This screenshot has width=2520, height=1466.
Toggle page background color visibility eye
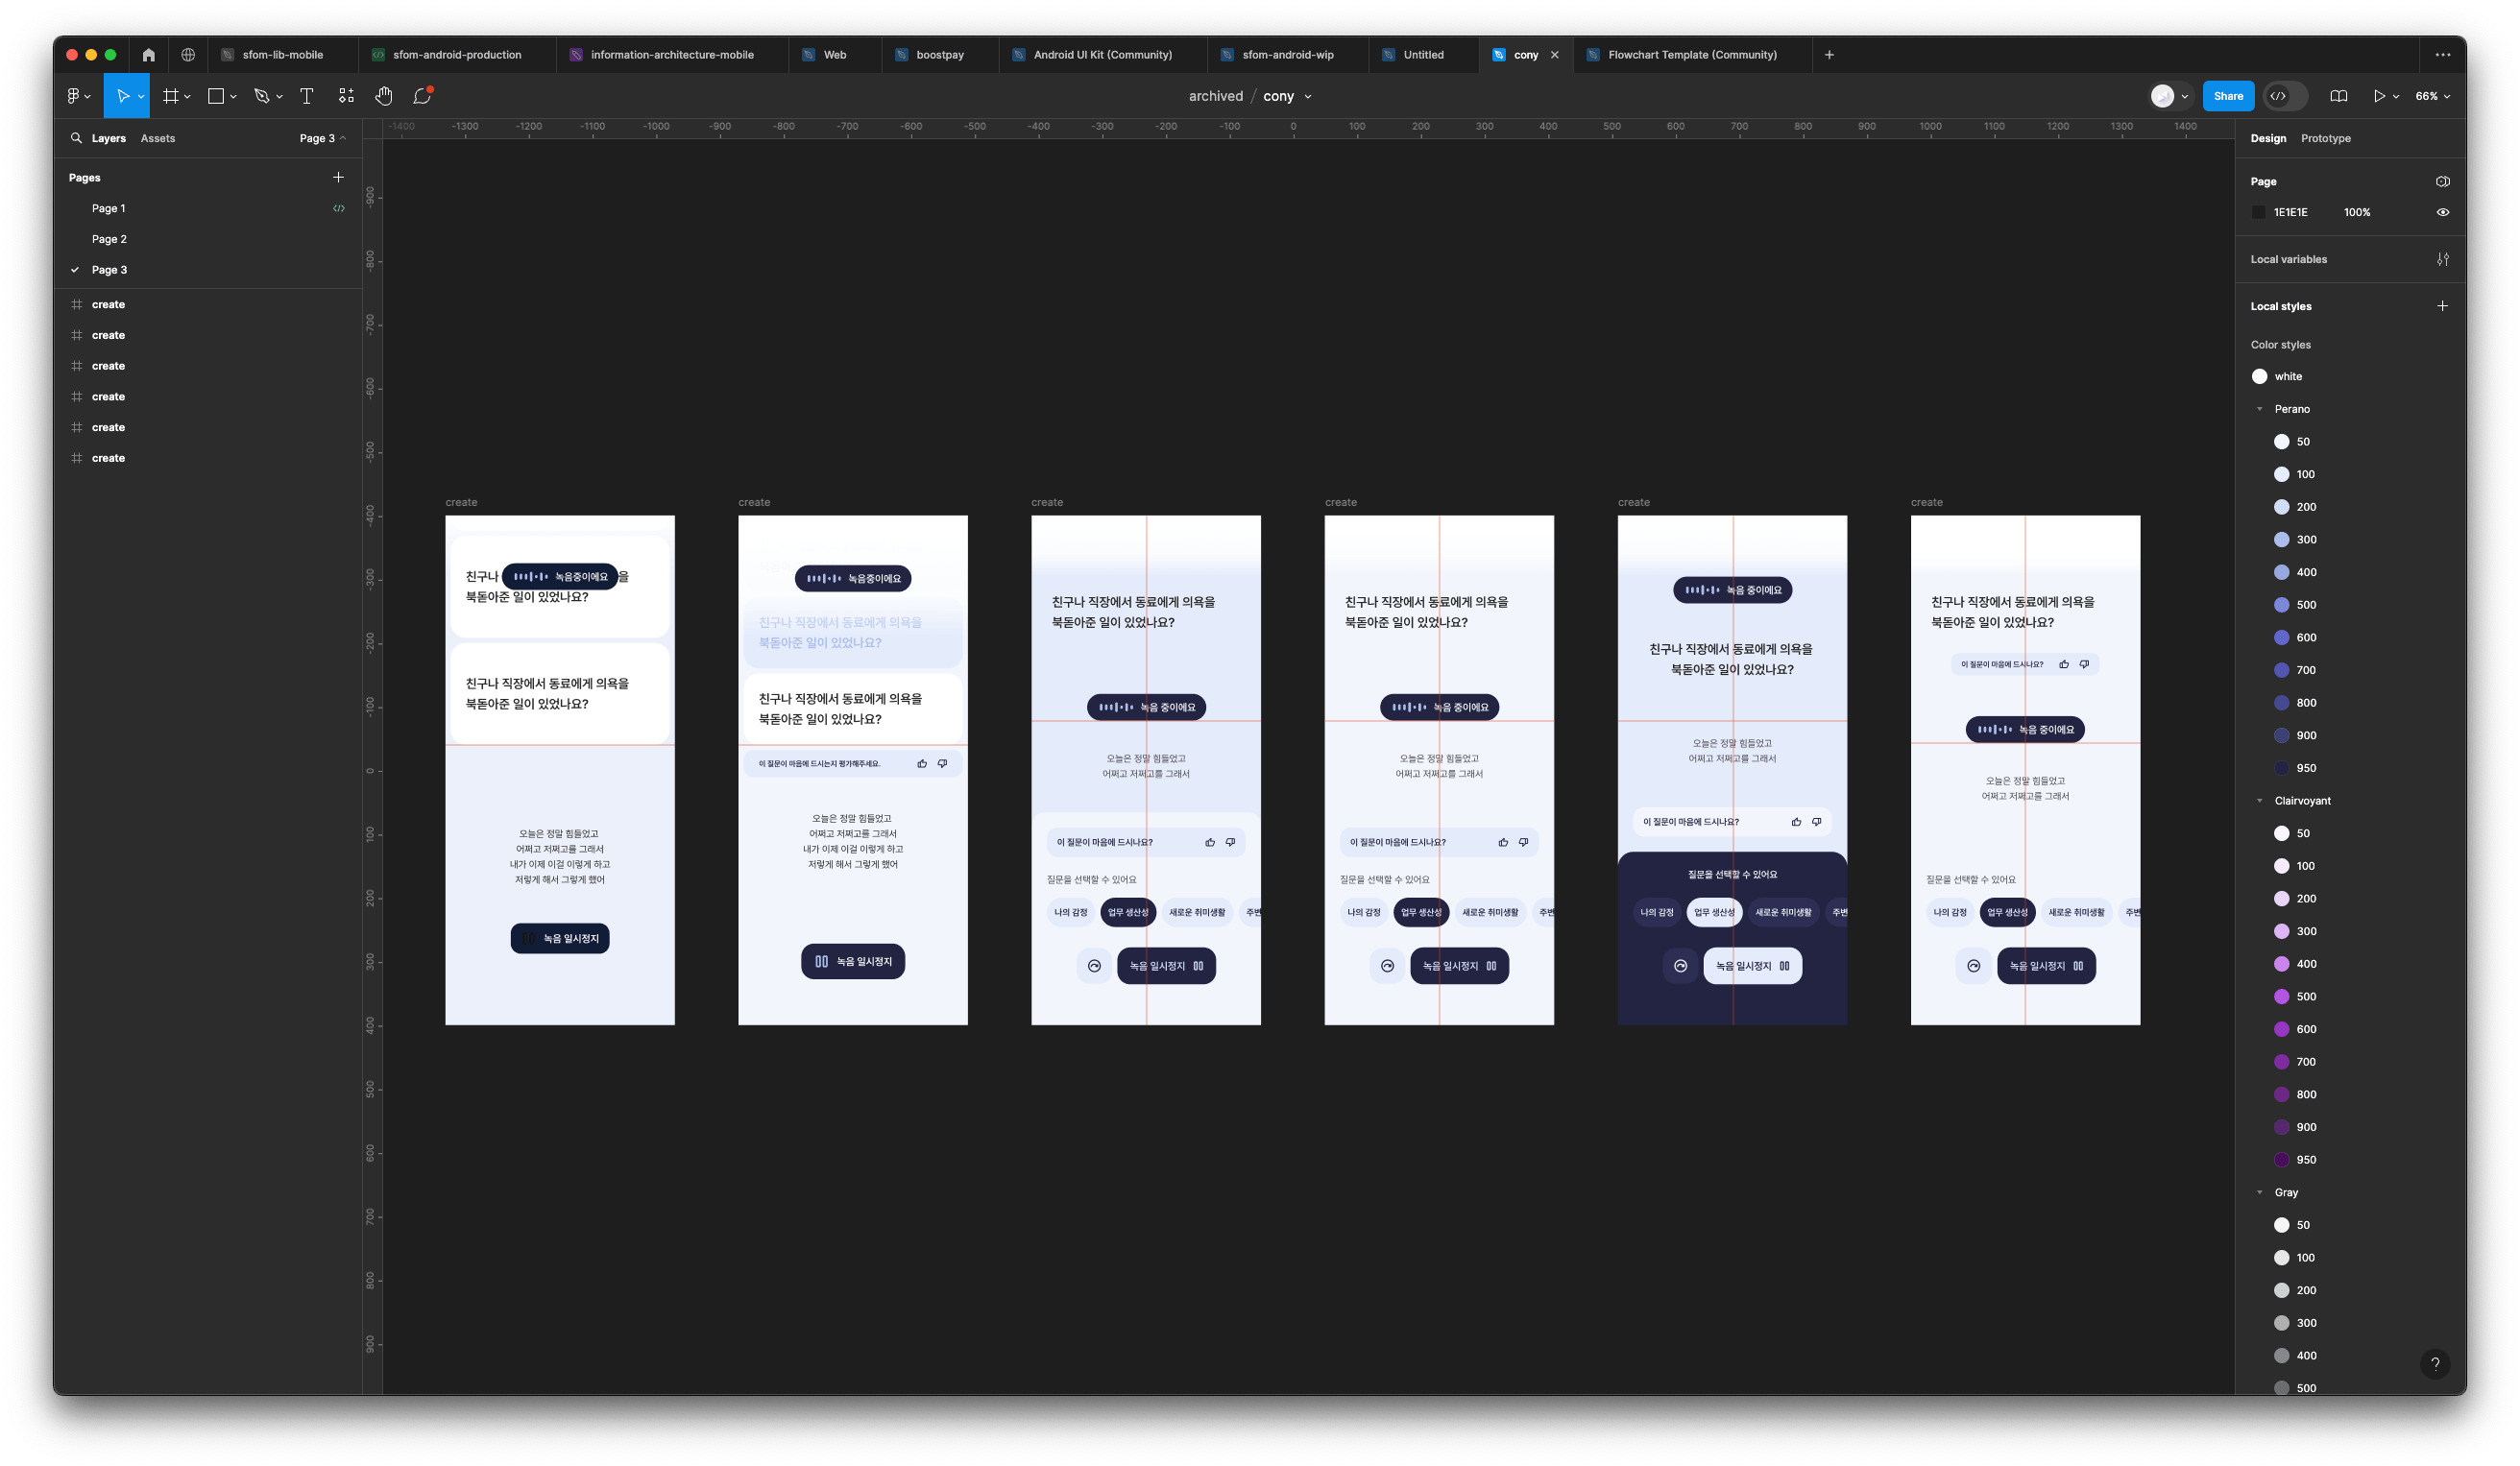point(2442,212)
